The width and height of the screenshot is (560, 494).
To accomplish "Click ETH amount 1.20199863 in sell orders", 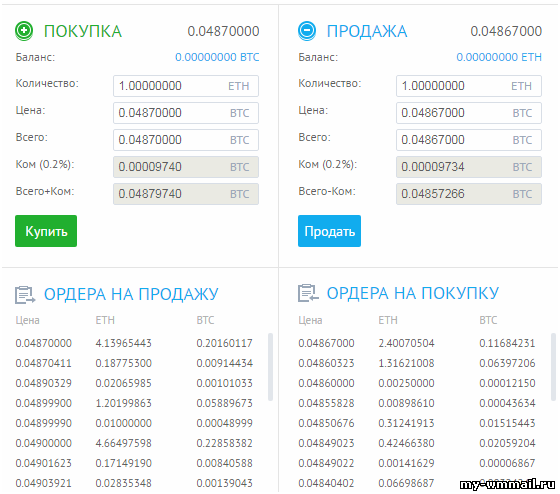I will (x=124, y=403).
